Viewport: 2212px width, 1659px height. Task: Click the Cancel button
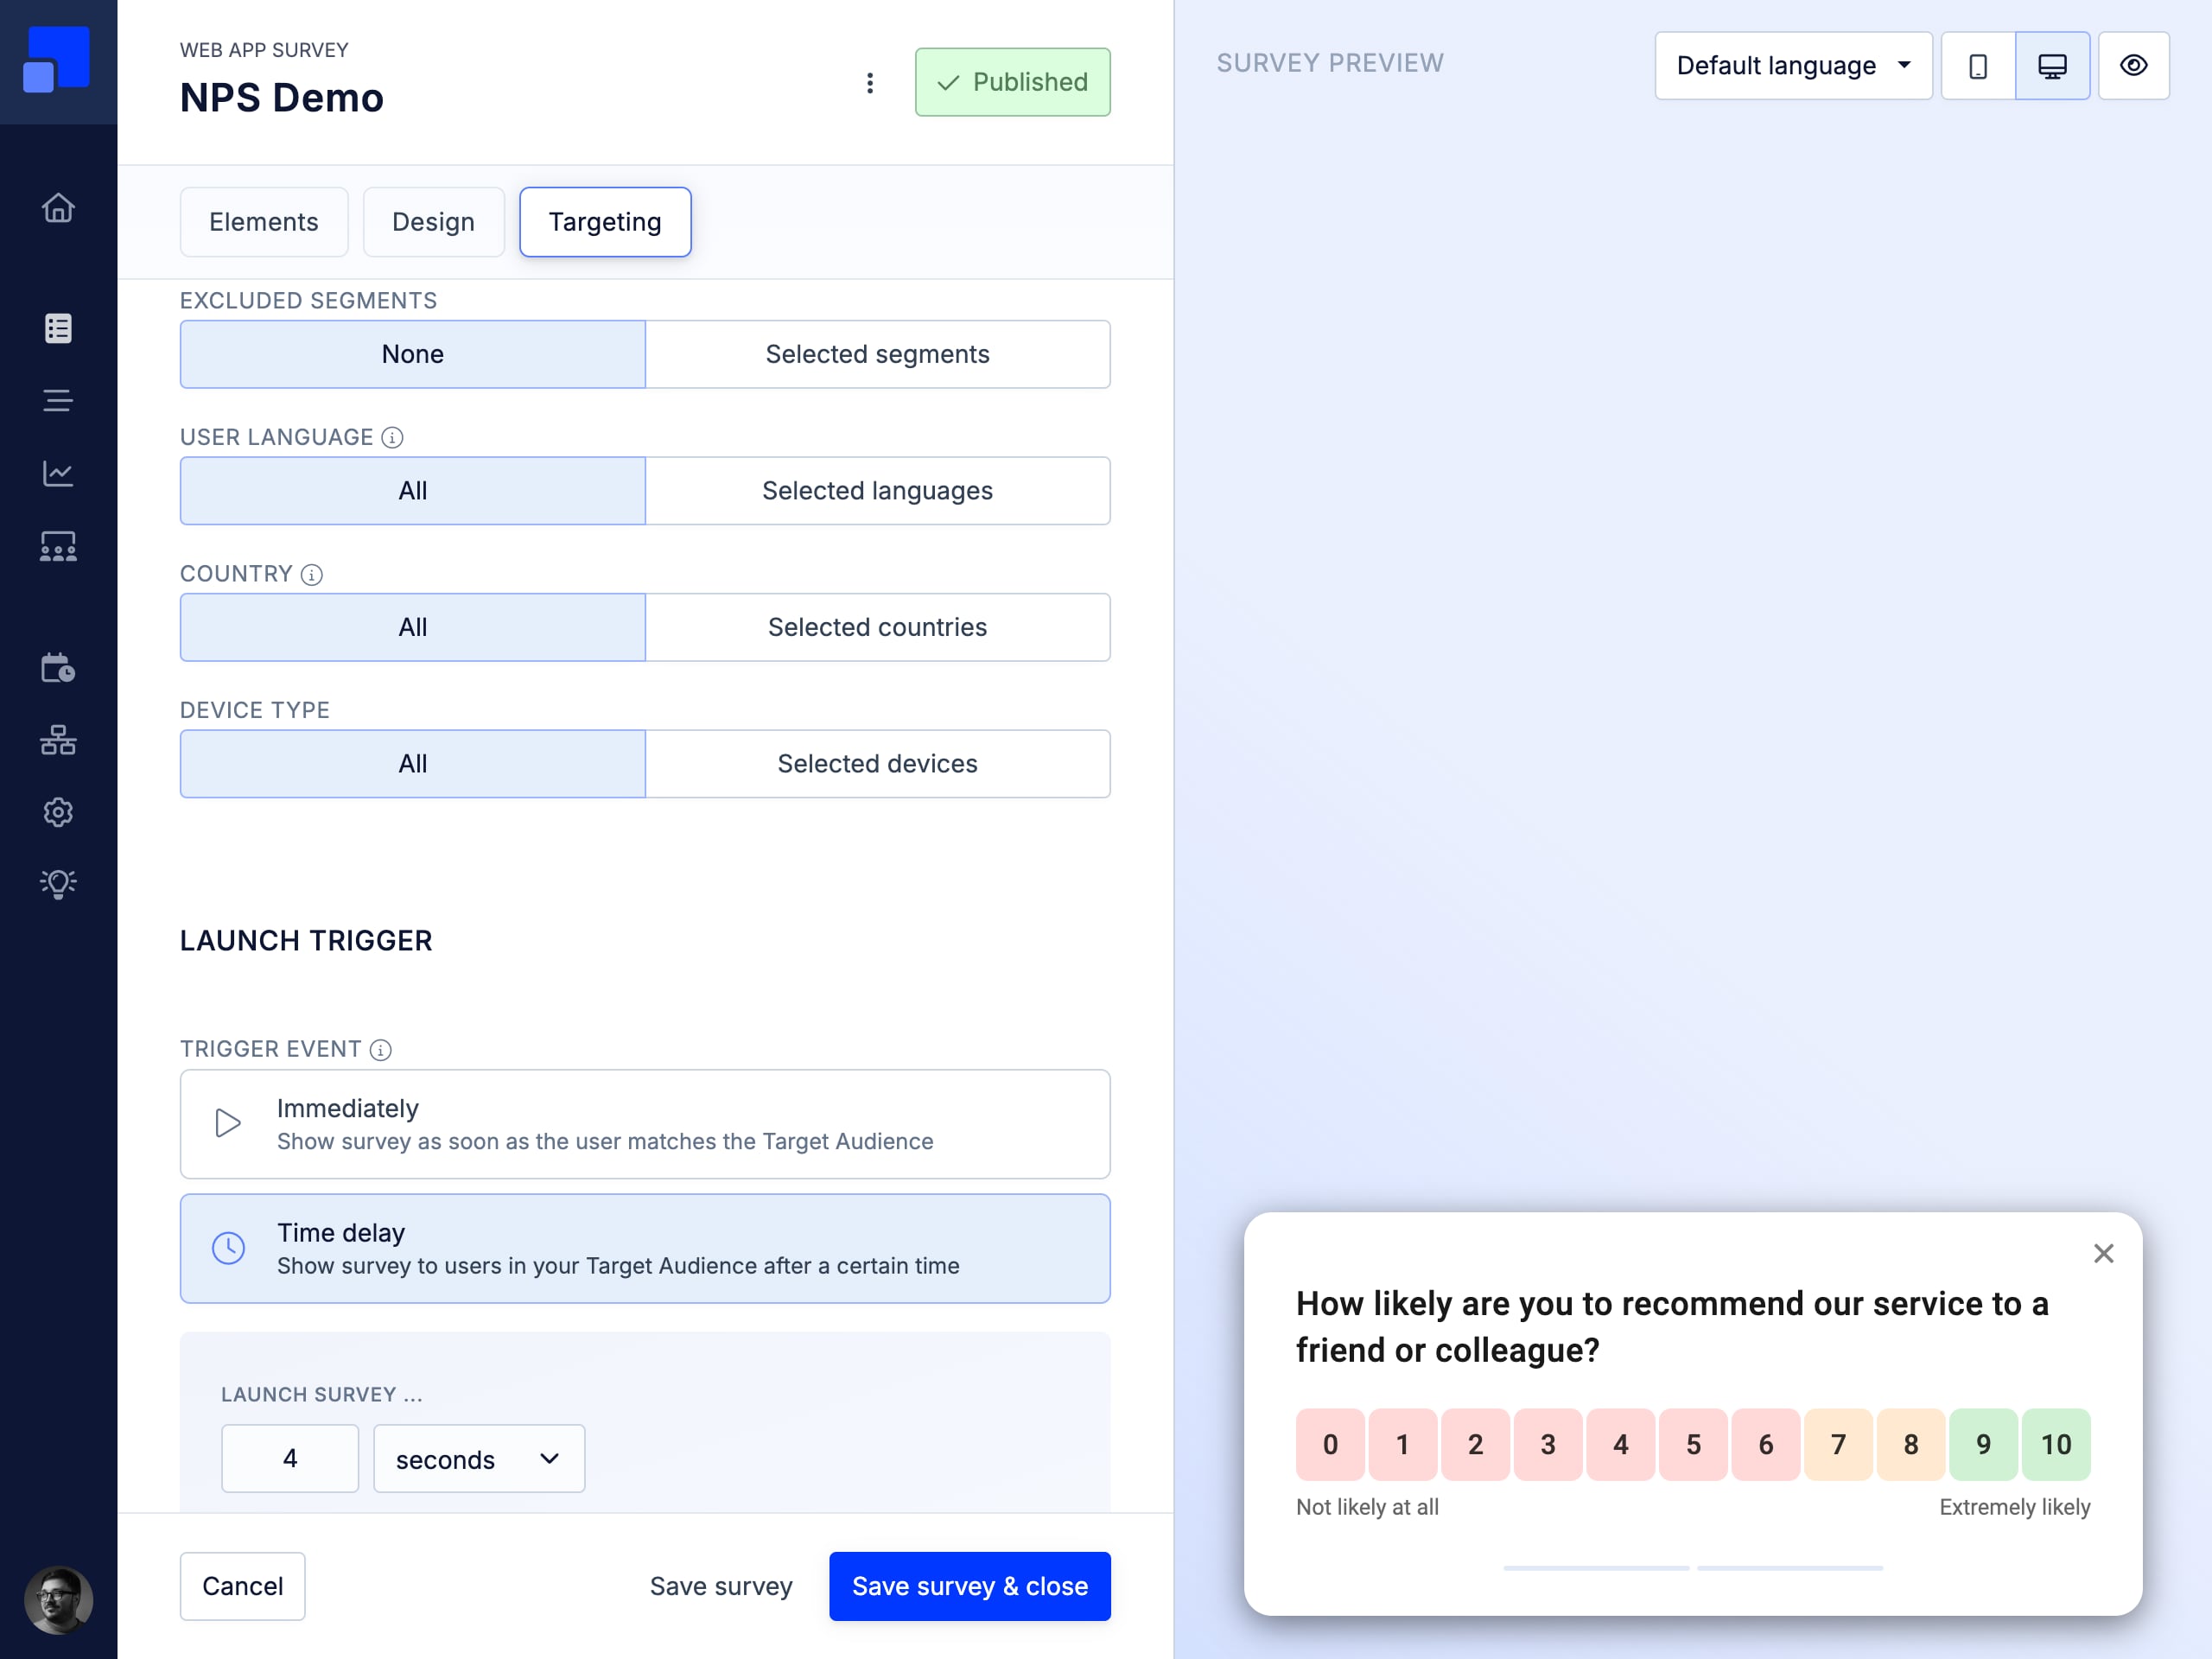[x=243, y=1586]
